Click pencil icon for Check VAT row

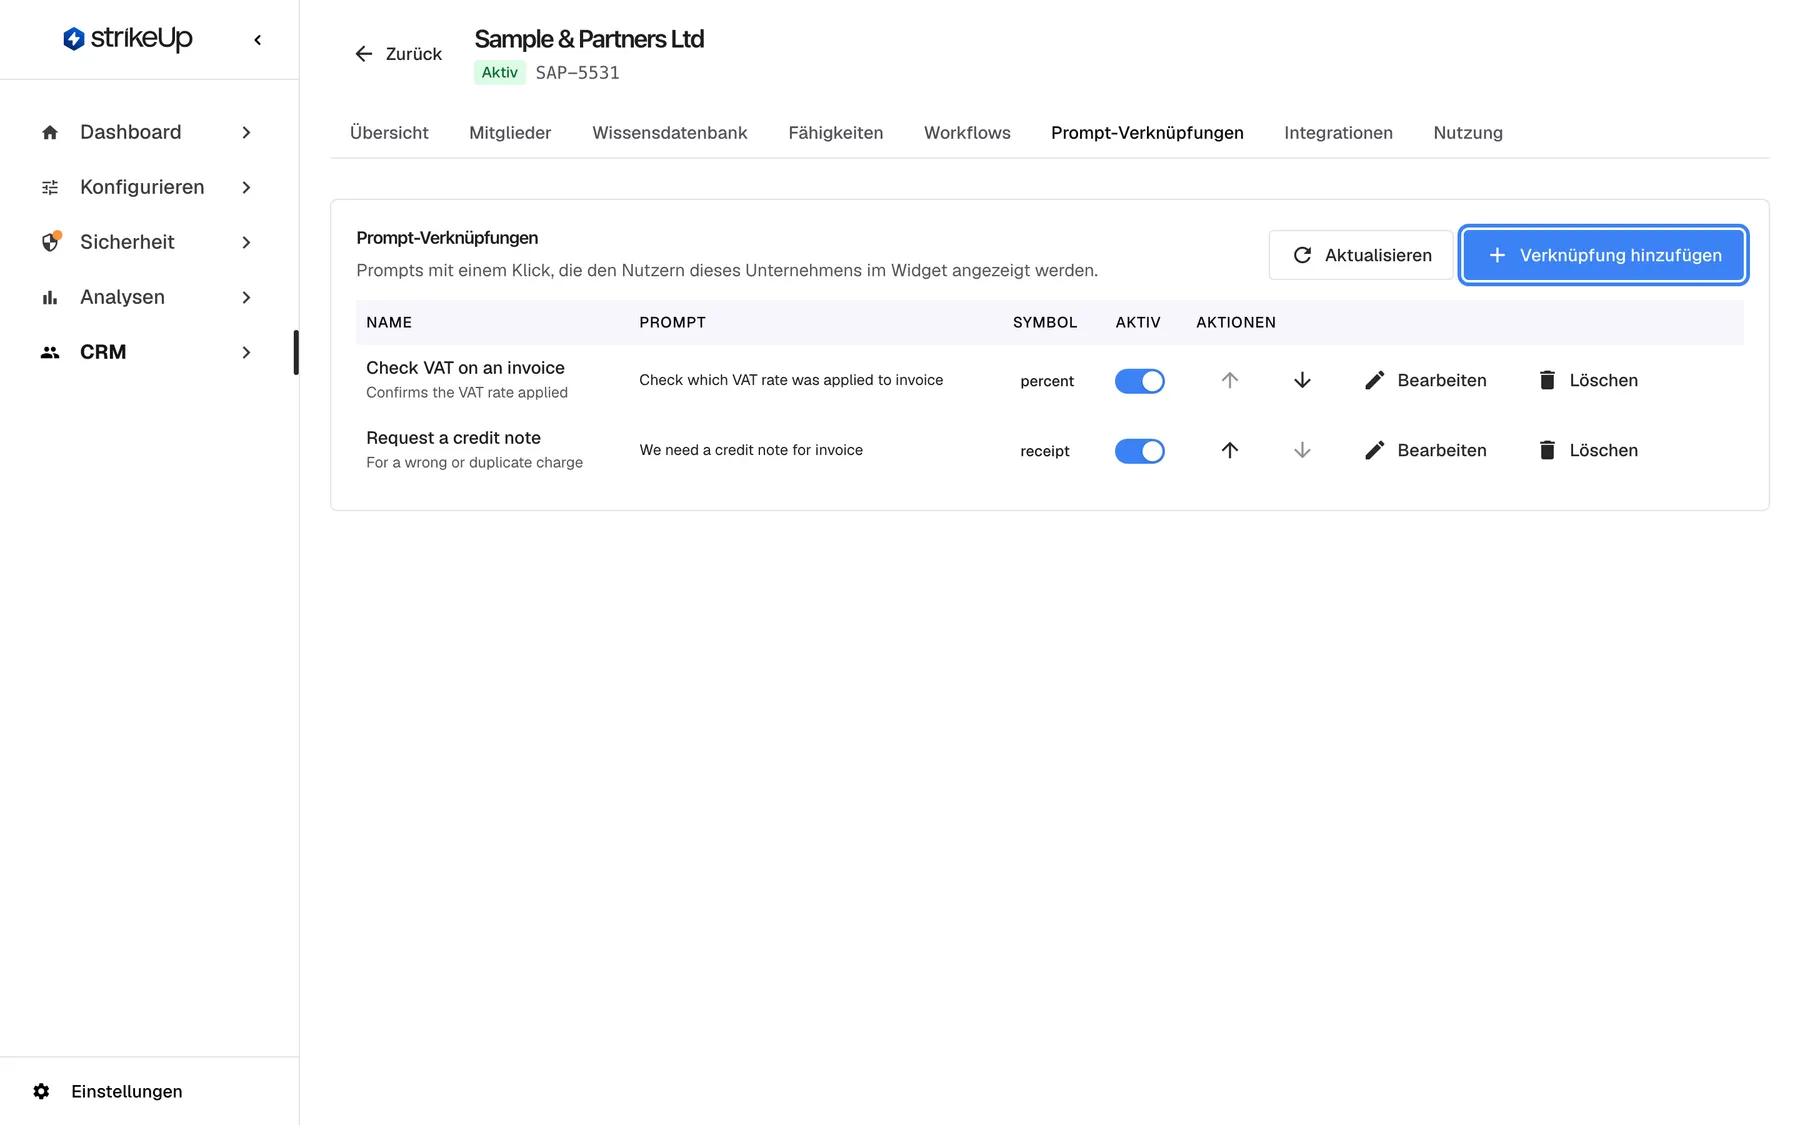tap(1375, 380)
